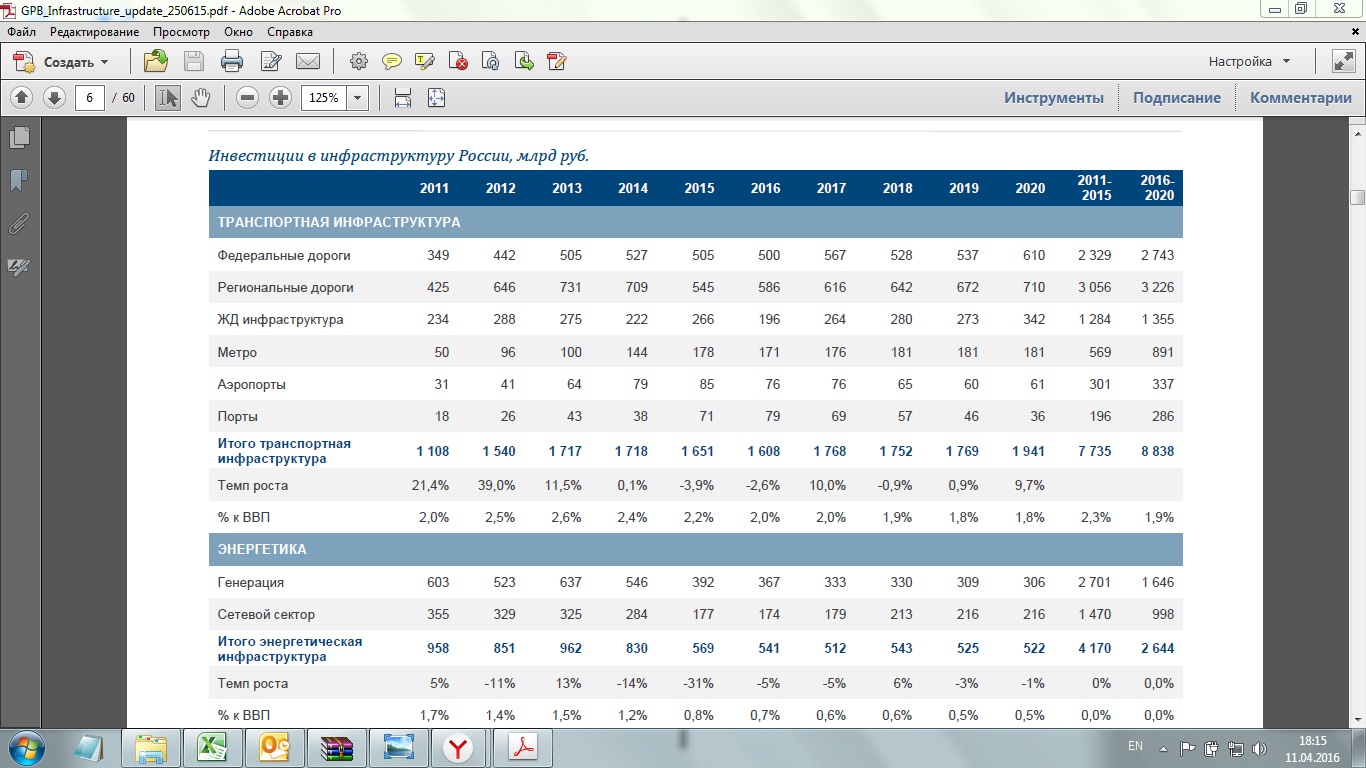This screenshot has height=768, width=1366.
Task: Open the Комментарии pane
Action: point(1300,98)
